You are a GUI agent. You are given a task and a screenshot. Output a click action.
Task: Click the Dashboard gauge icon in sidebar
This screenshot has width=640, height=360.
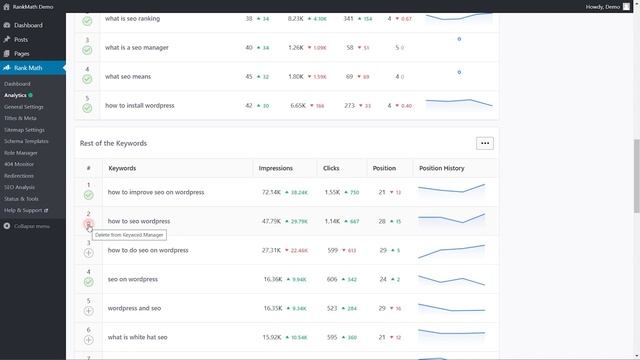point(7,25)
